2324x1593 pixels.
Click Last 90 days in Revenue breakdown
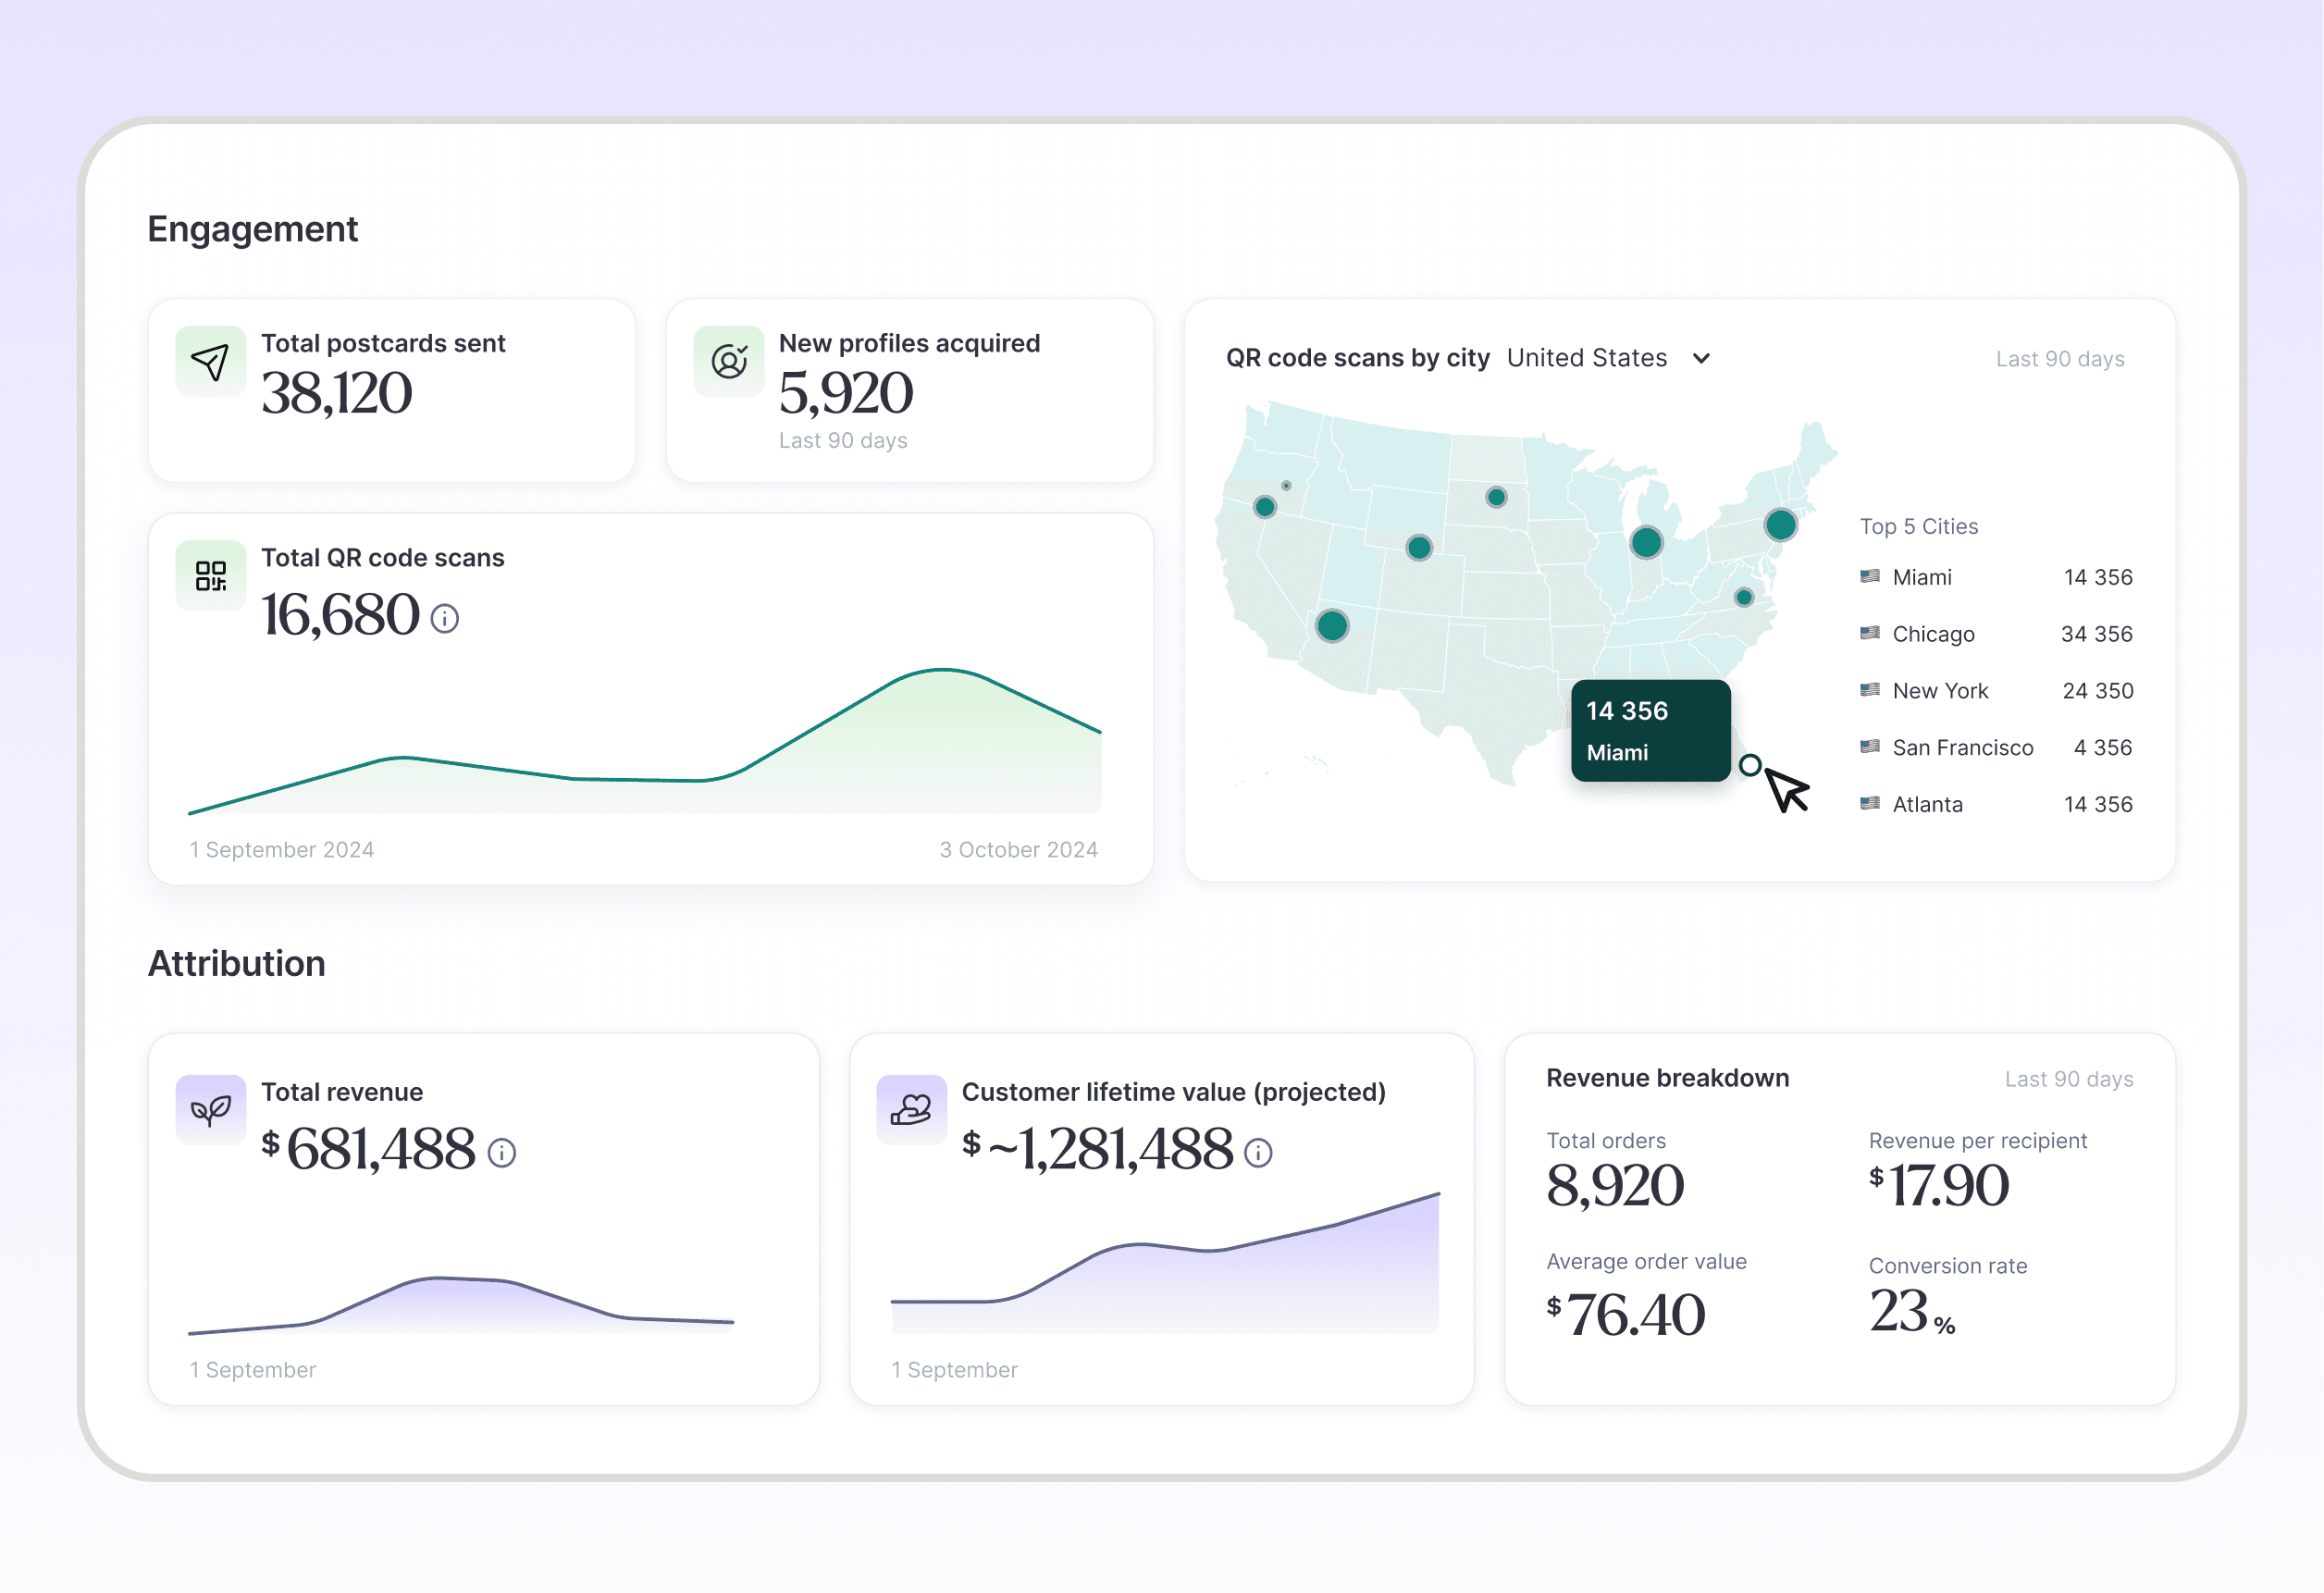[2068, 1079]
